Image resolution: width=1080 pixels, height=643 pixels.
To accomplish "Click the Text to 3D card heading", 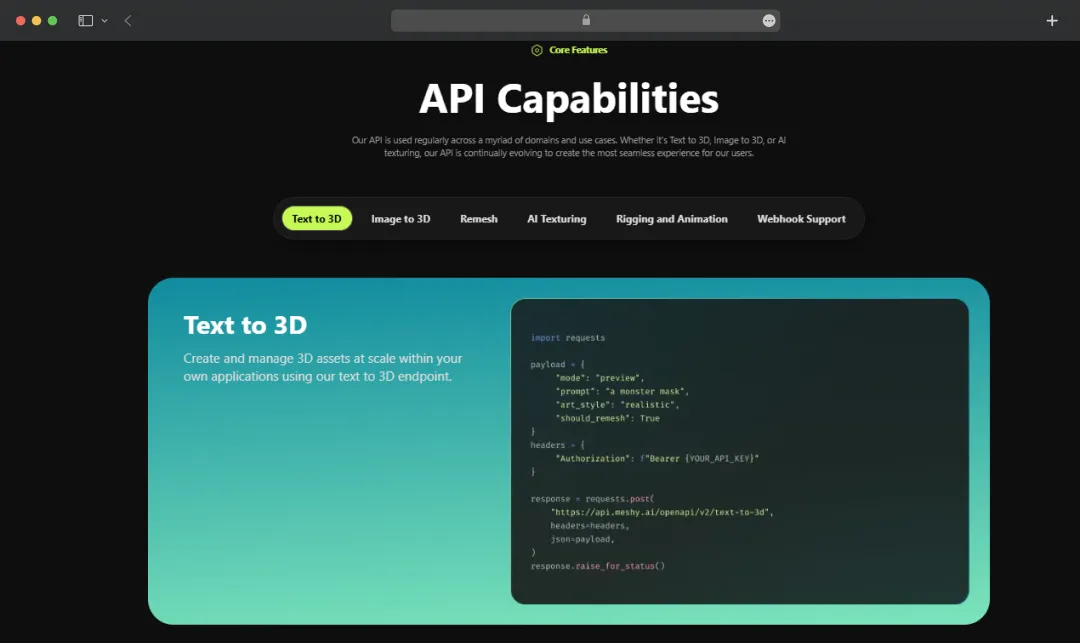I will [245, 325].
